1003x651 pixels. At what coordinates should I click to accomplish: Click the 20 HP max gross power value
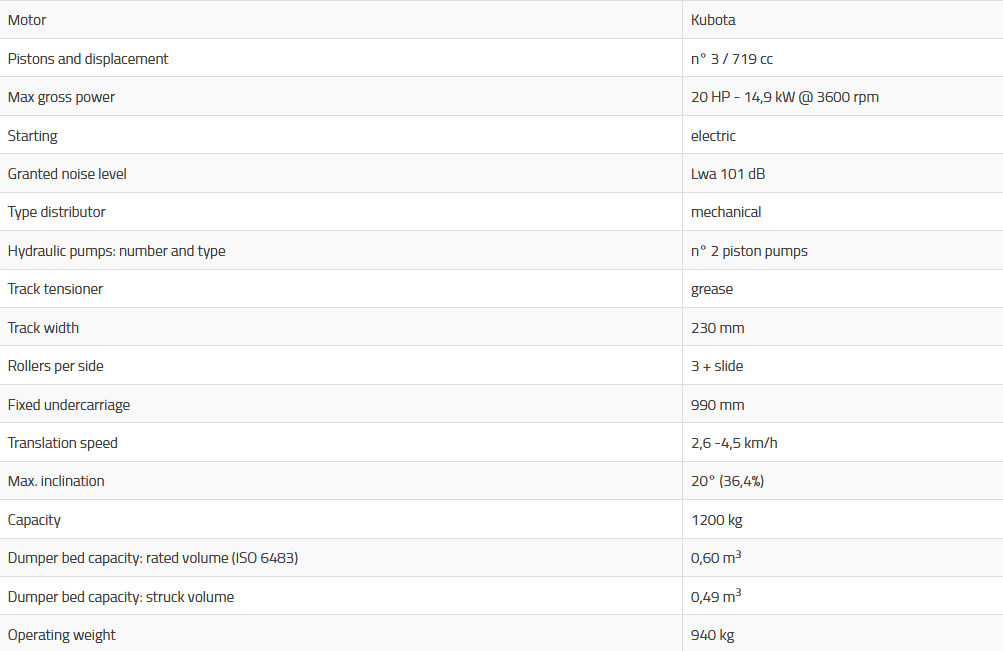(x=784, y=97)
